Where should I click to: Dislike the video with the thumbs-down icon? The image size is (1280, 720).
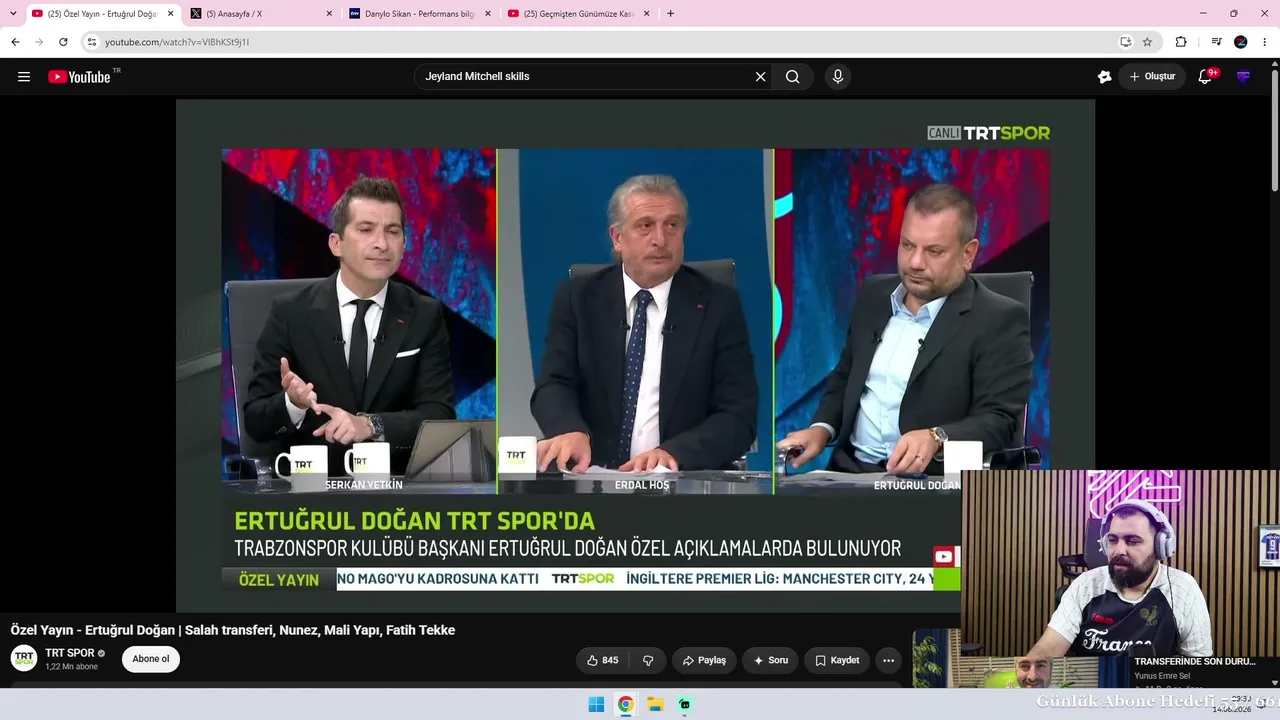pos(648,660)
